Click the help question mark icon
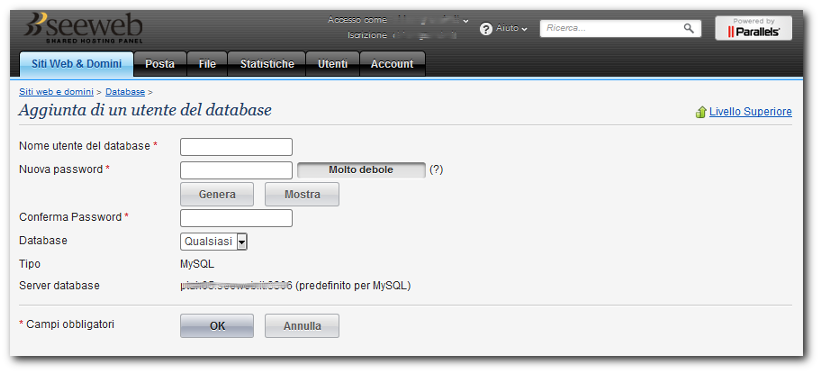This screenshot has height=373, width=820. click(x=486, y=29)
